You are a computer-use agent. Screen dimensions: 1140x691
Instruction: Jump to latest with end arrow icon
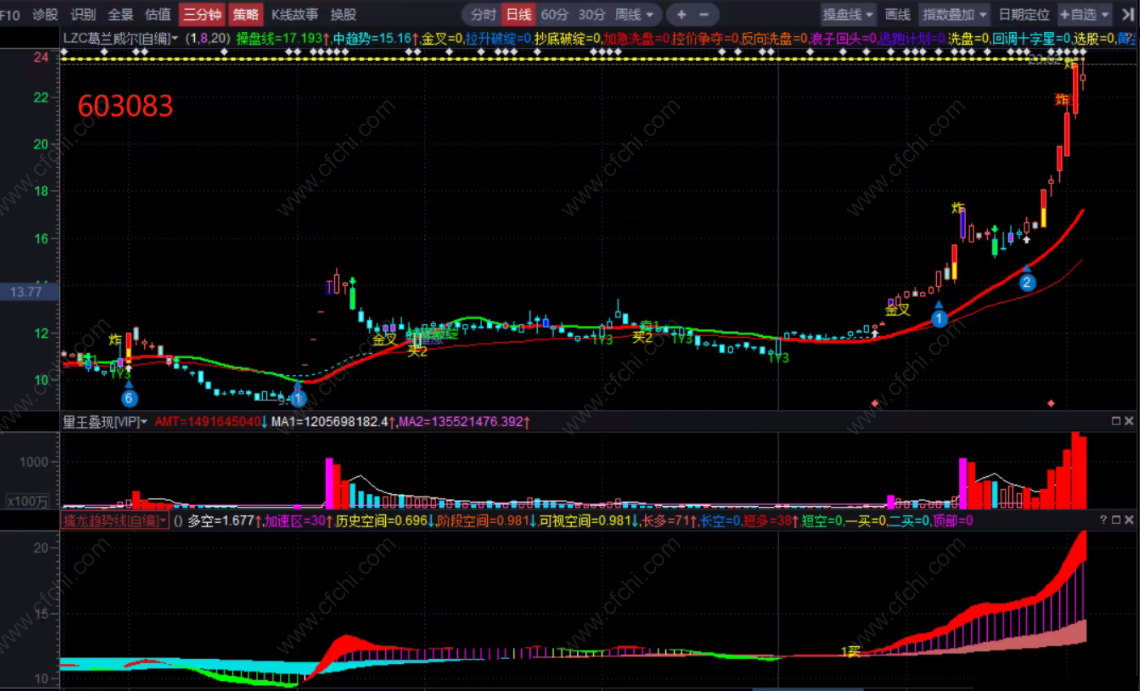pyautogui.click(x=1128, y=15)
